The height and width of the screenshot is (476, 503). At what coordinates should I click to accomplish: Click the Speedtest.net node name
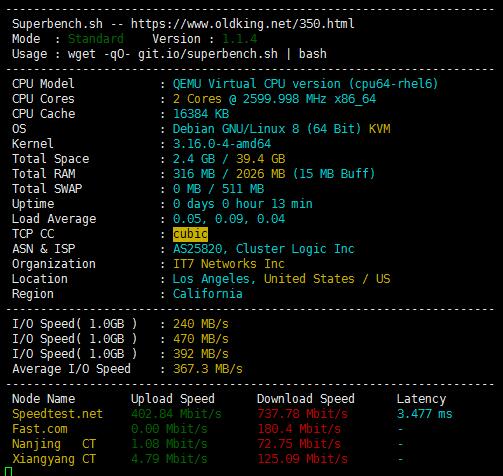(57, 414)
